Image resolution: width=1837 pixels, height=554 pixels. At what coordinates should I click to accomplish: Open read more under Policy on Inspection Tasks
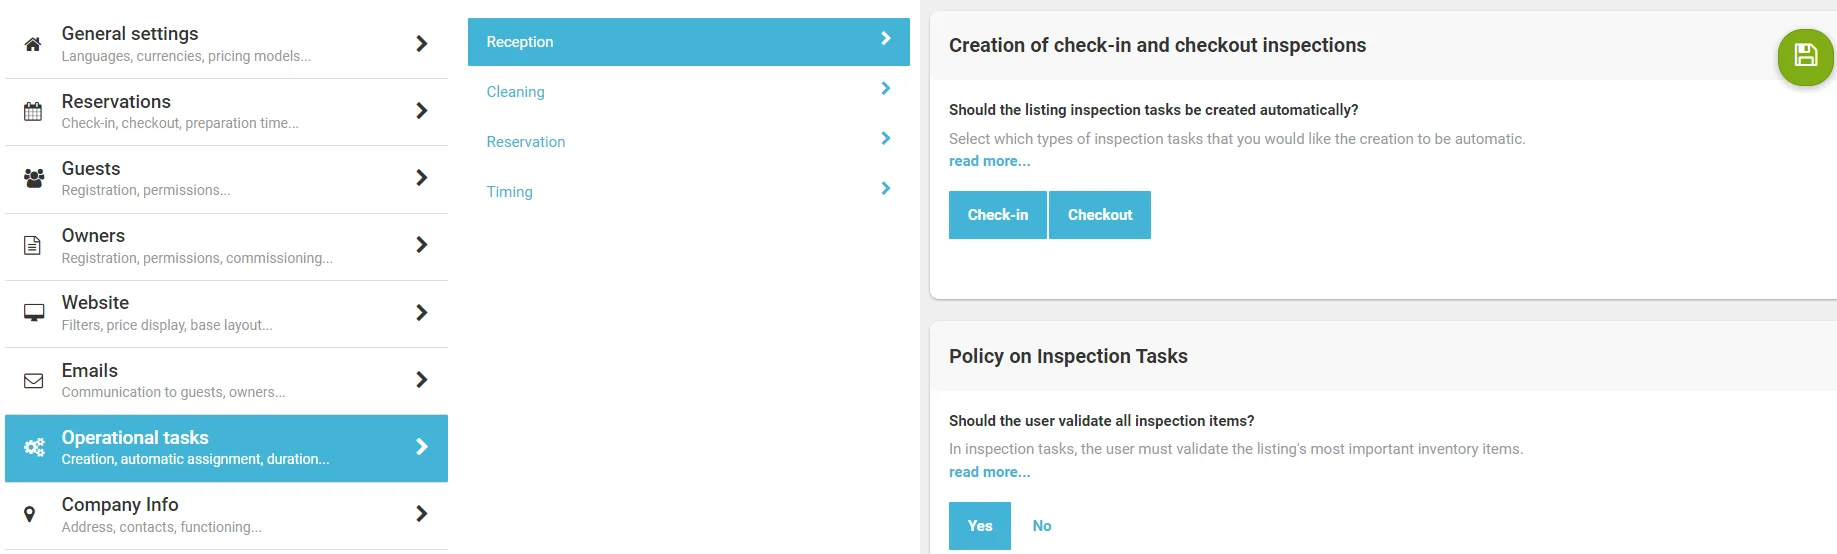[x=989, y=472]
